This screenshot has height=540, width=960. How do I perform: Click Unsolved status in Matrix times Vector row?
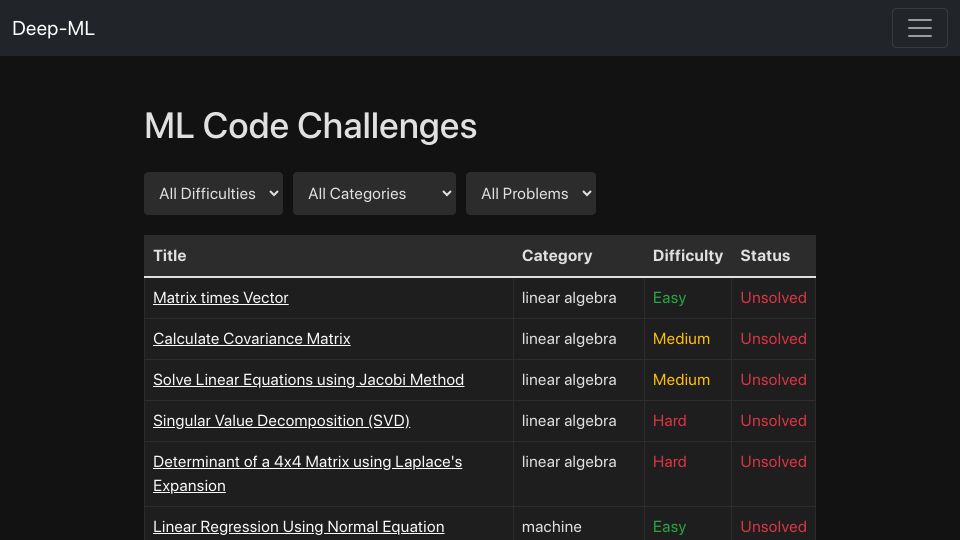pos(773,298)
